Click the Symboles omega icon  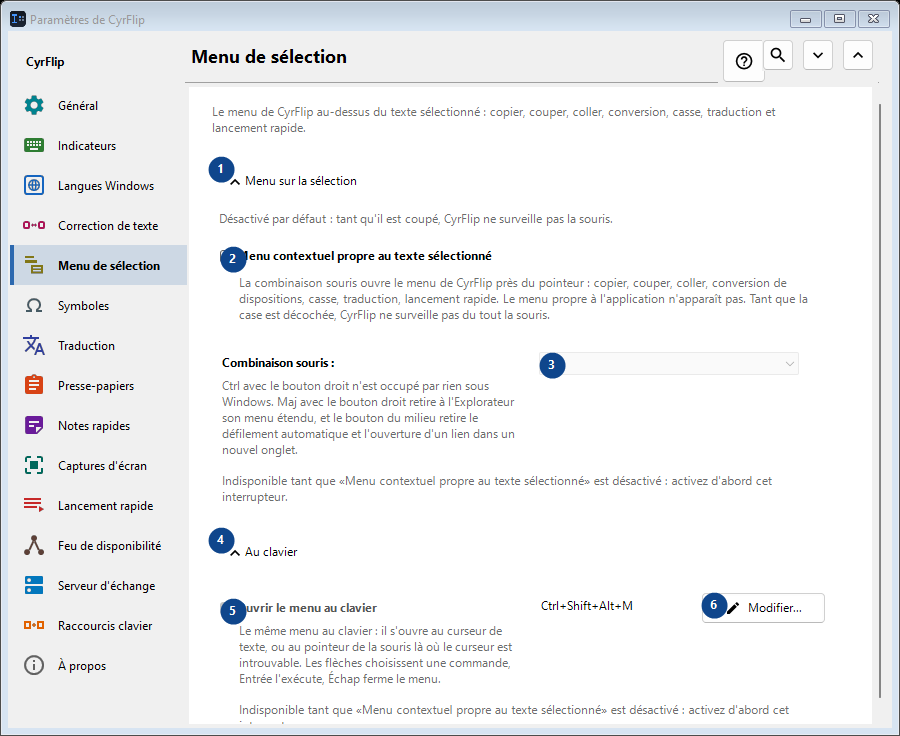click(x=34, y=305)
